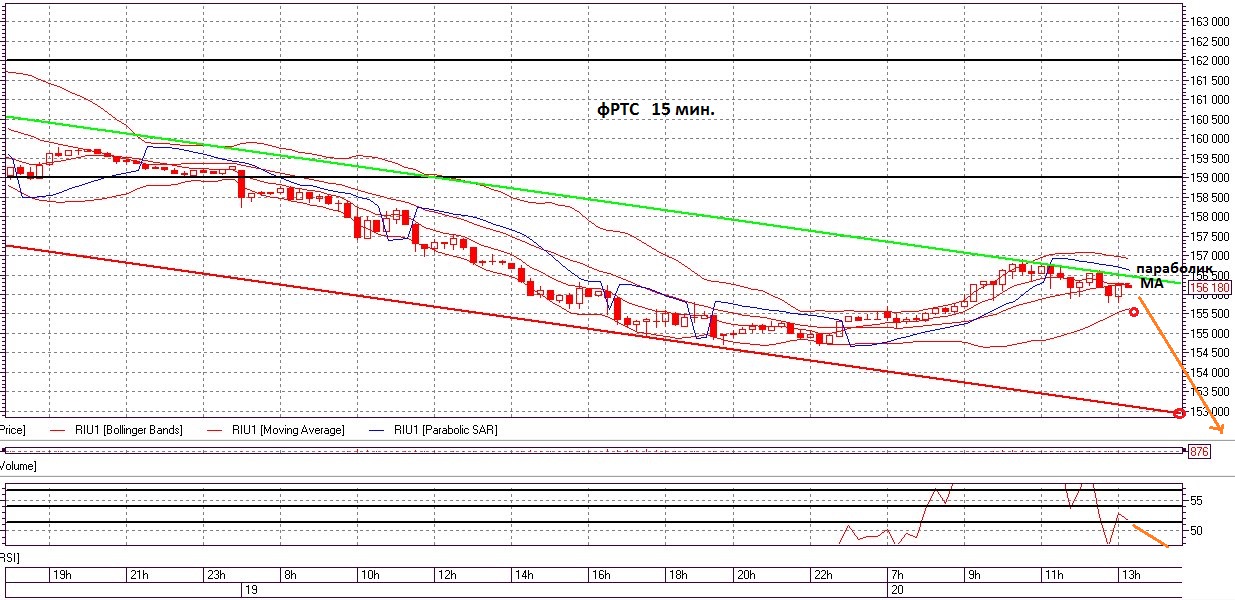This screenshot has width=1235, height=600.
Task: Click the 159 000 price axis label
Action: pos(1210,178)
